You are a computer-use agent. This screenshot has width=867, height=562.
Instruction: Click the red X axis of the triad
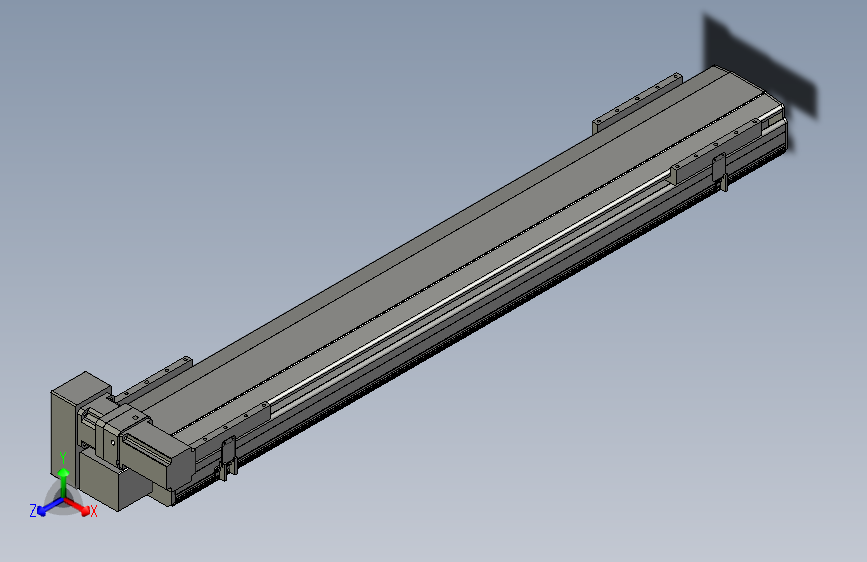click(x=79, y=507)
